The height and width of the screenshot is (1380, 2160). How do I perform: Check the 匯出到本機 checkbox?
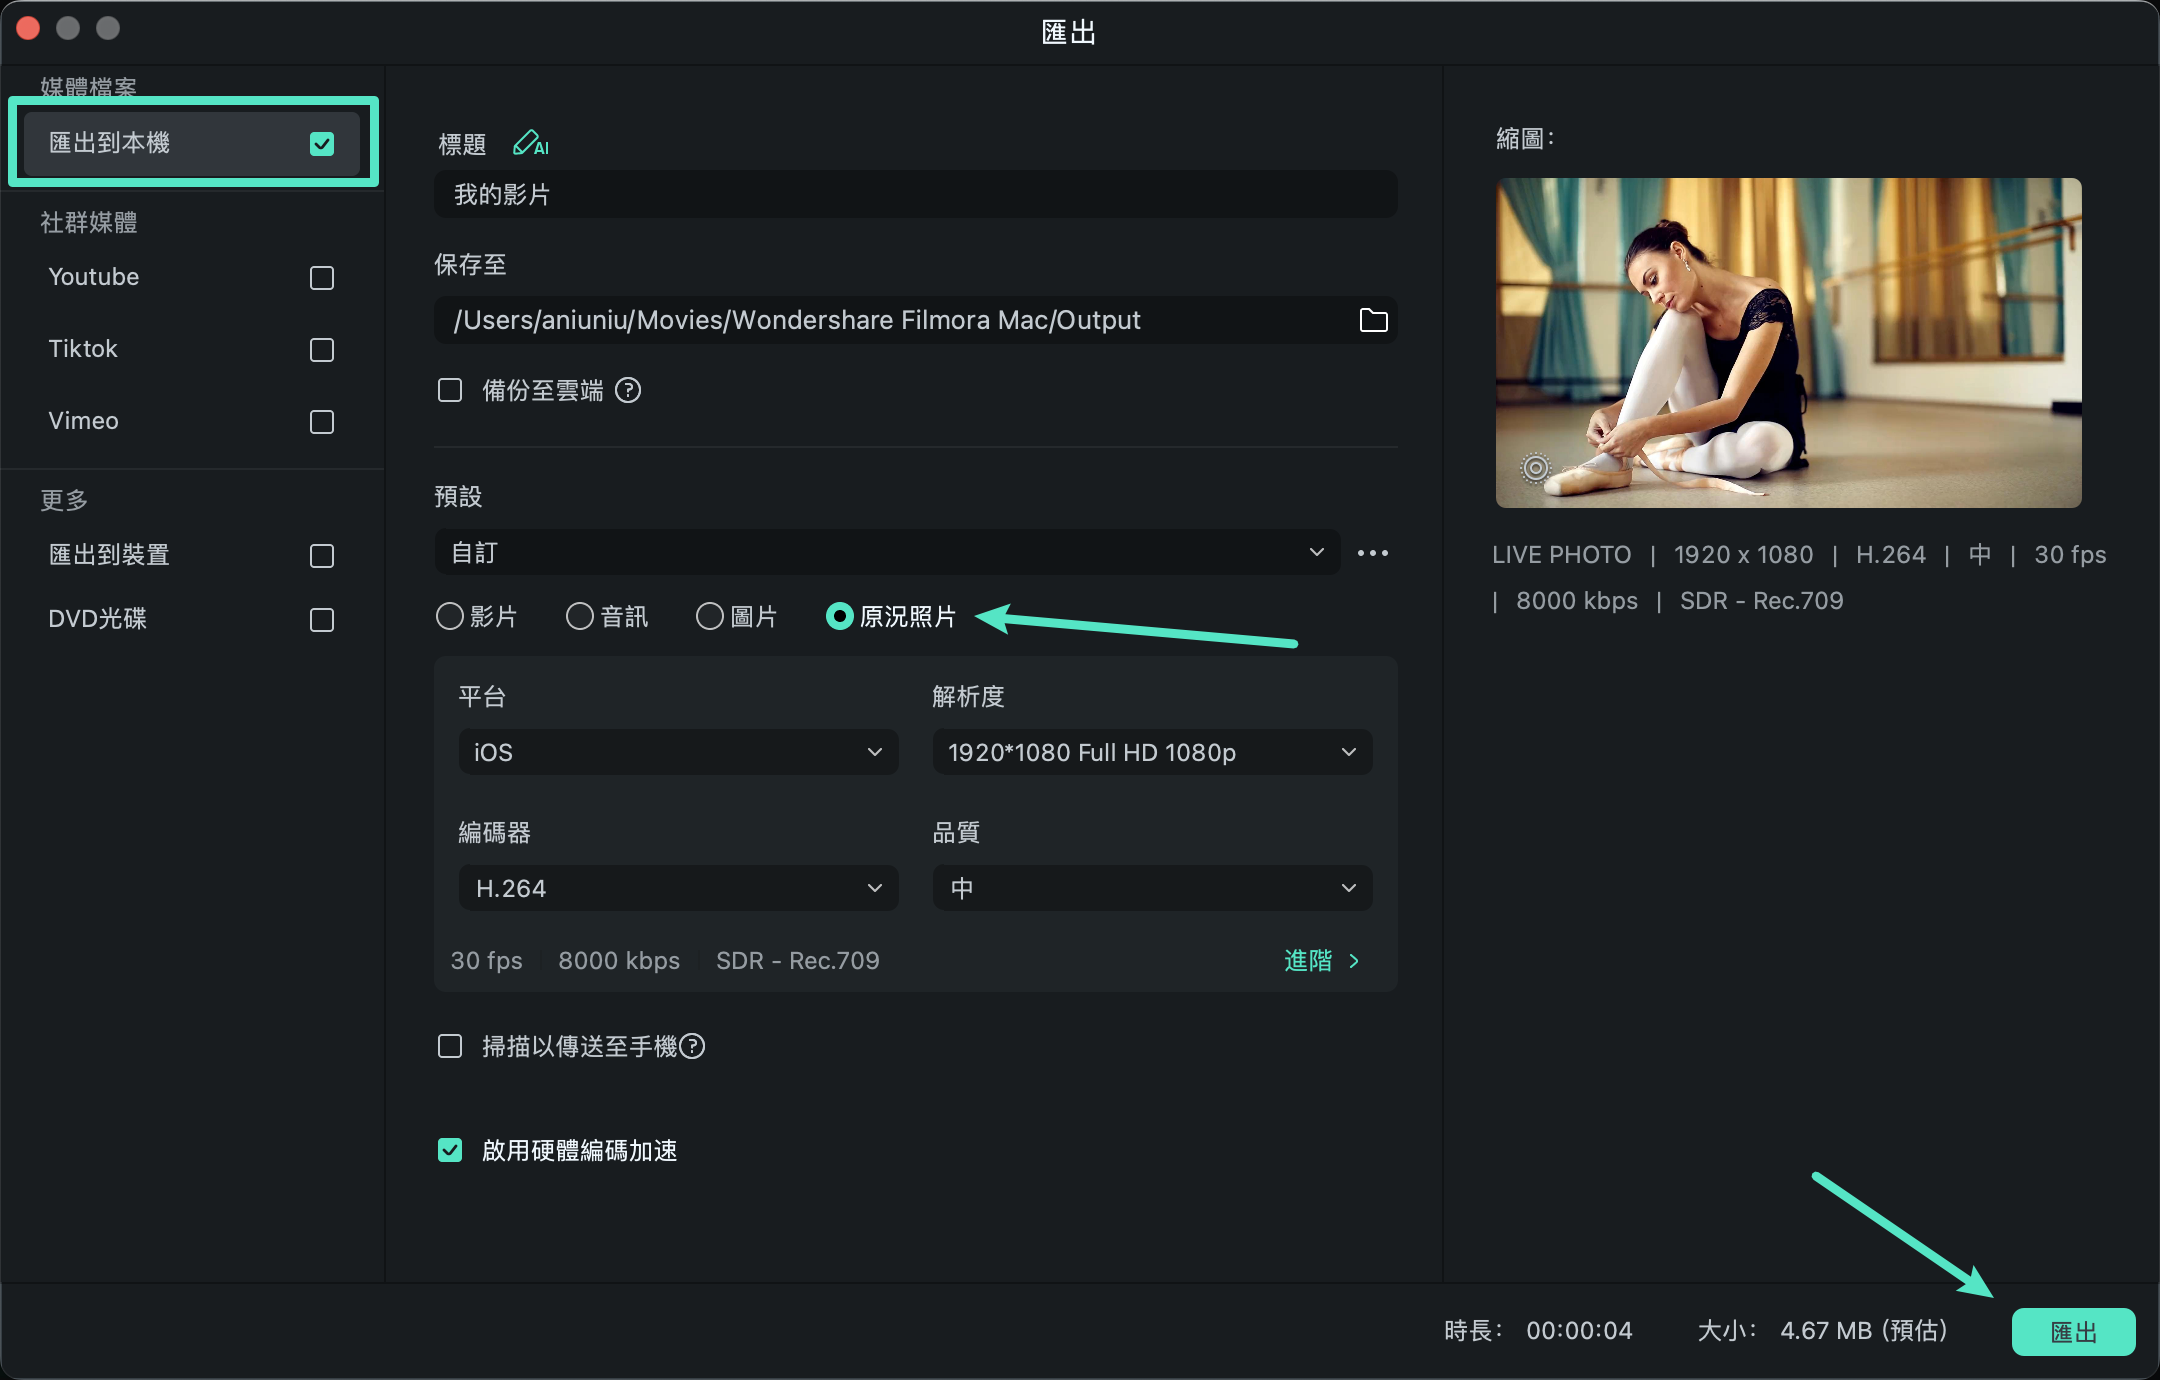(x=322, y=144)
